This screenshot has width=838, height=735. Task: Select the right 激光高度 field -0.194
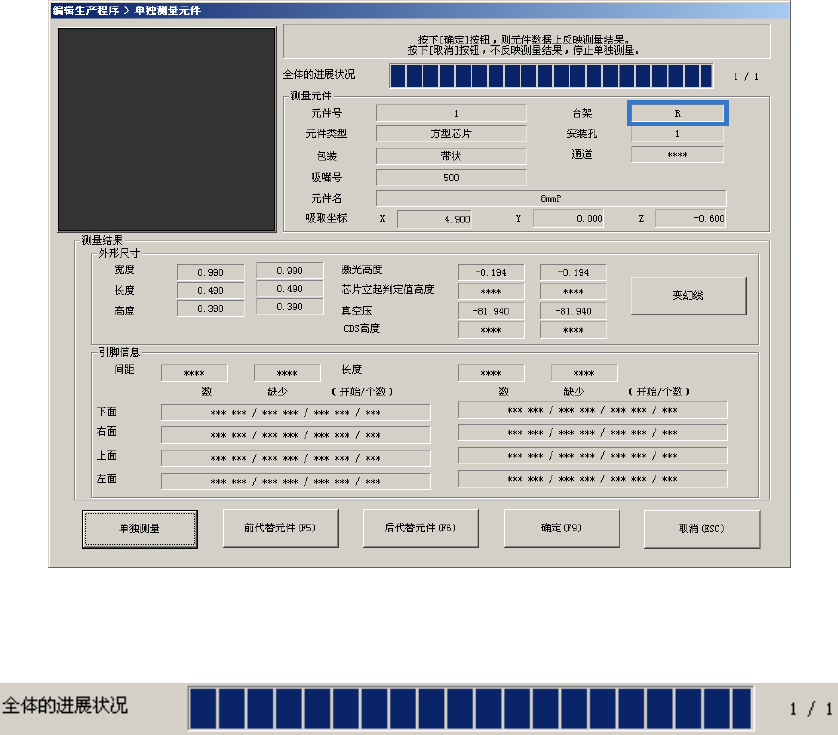[573, 273]
